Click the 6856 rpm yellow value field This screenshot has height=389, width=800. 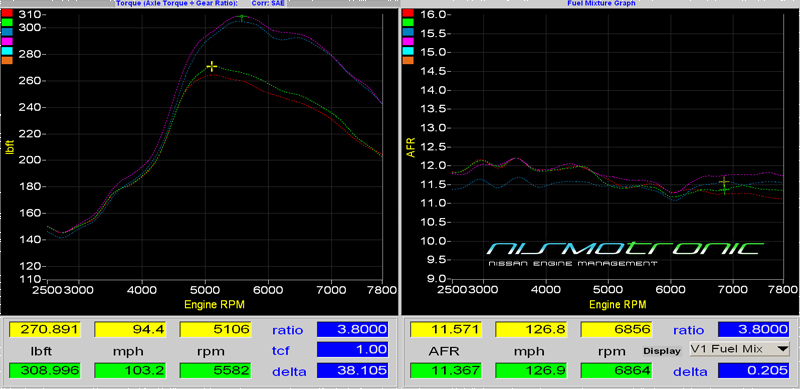pos(616,329)
